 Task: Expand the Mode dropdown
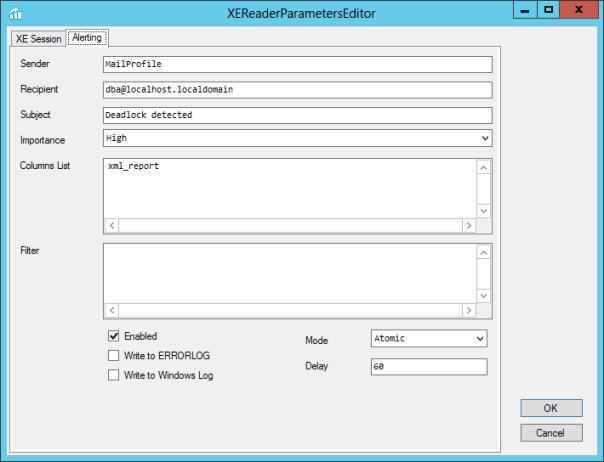click(x=428, y=339)
